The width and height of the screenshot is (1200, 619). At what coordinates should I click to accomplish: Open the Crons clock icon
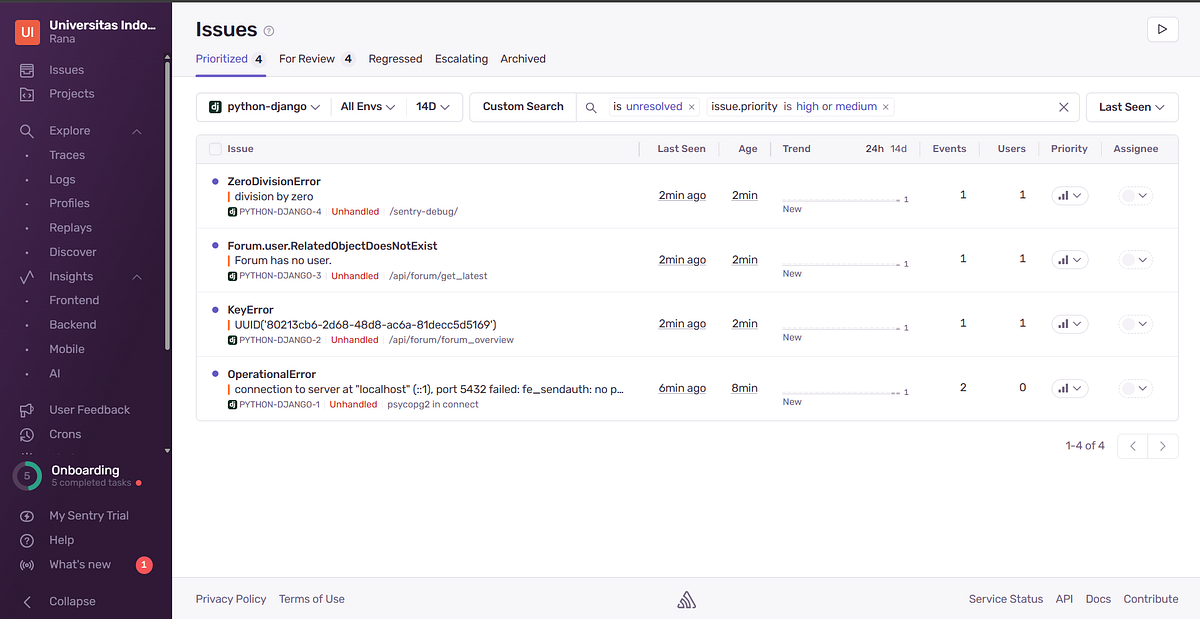point(27,434)
